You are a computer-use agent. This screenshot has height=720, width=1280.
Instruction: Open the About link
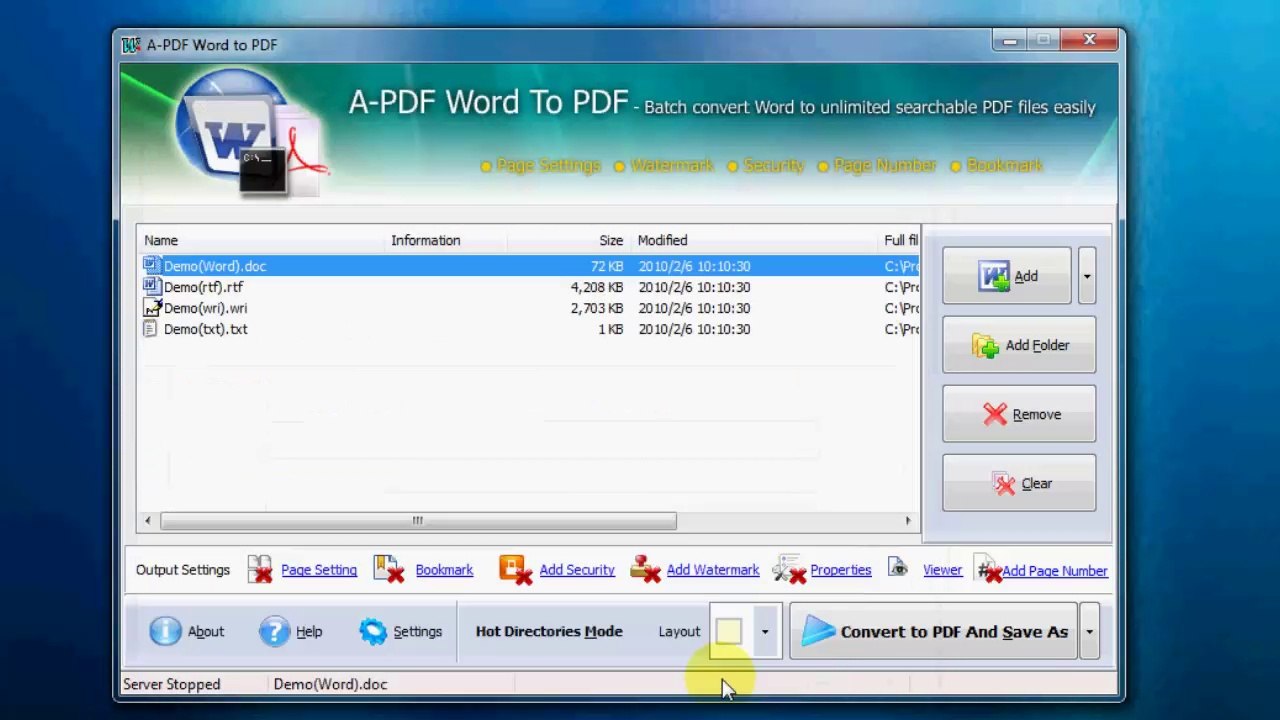[x=206, y=632]
